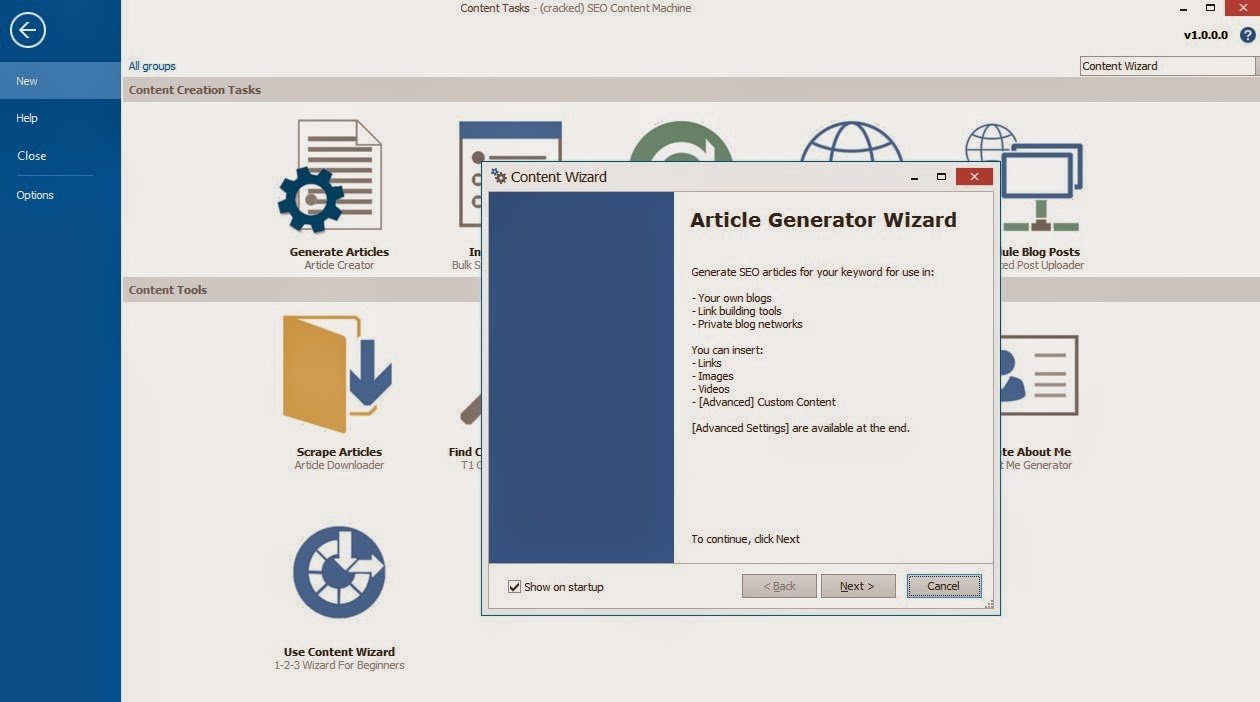
Task: Click the Content Wizard search field
Action: pyautogui.click(x=1167, y=66)
